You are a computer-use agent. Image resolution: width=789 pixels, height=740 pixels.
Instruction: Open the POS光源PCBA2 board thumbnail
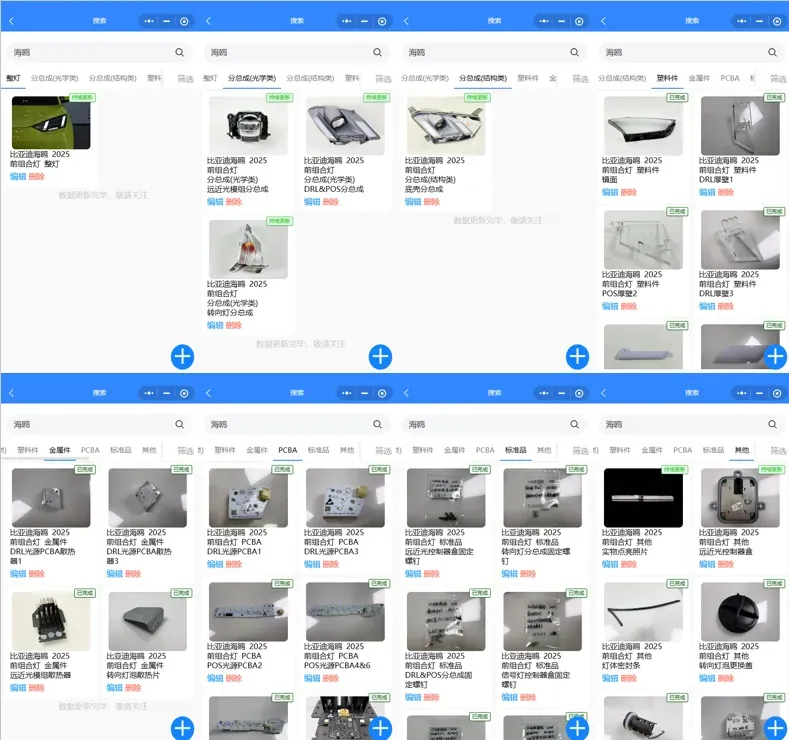click(x=248, y=612)
